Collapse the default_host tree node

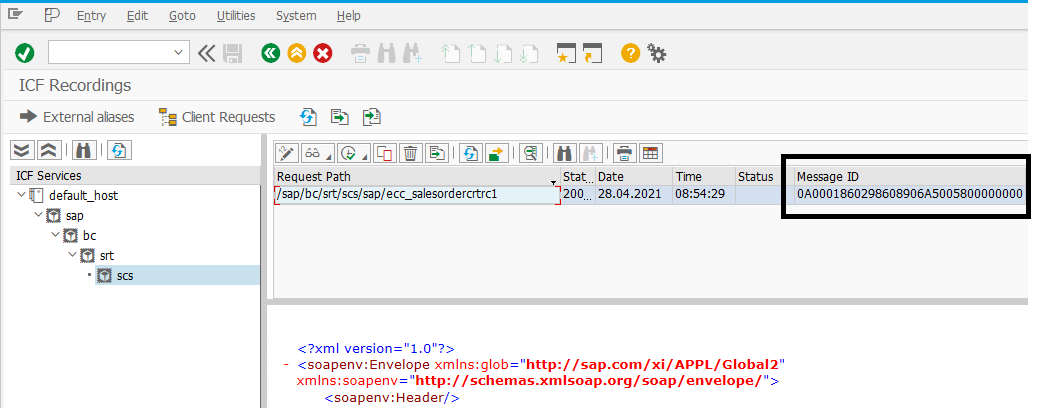[x=22, y=195]
